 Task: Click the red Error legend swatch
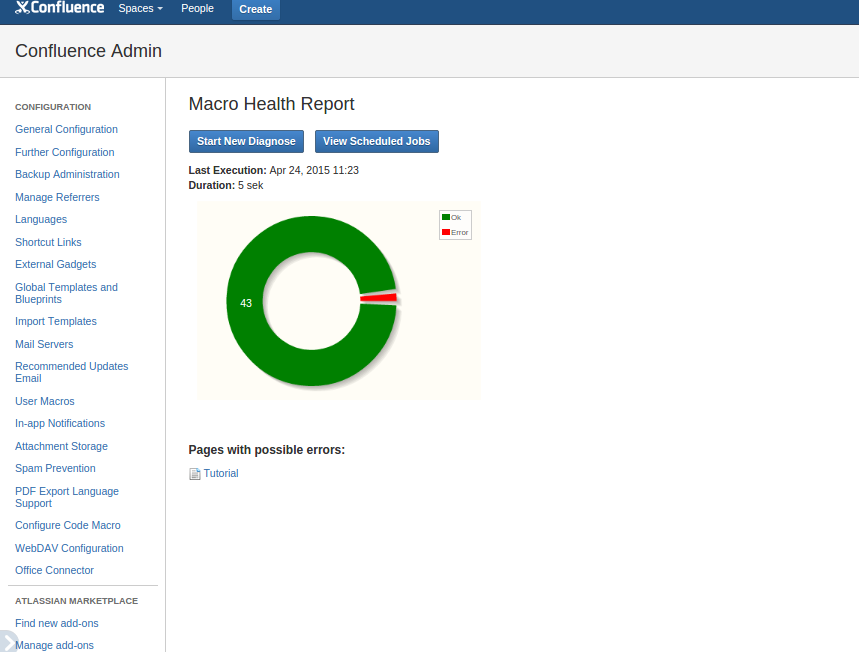[x=446, y=232]
